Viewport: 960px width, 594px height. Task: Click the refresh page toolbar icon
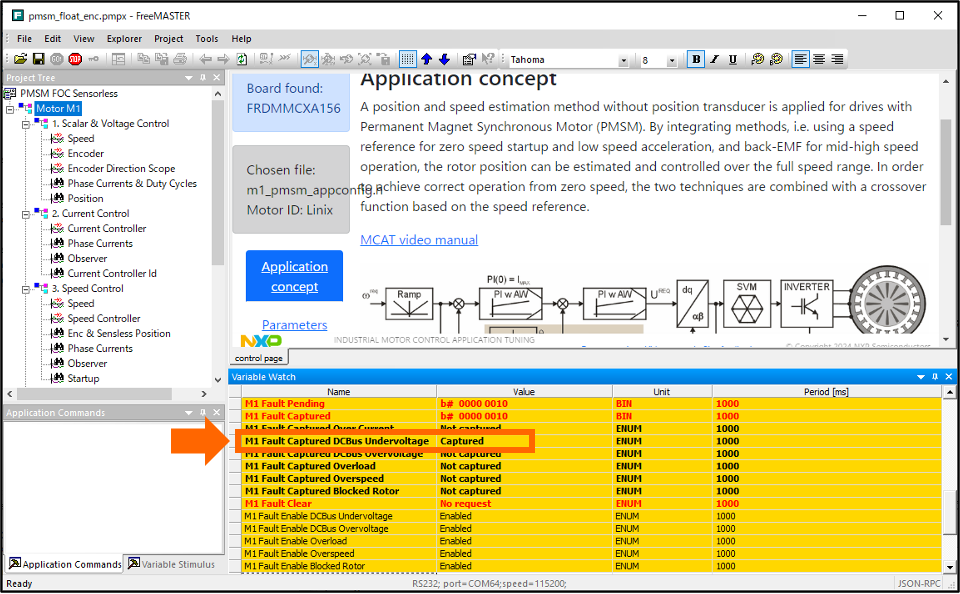click(x=242, y=59)
